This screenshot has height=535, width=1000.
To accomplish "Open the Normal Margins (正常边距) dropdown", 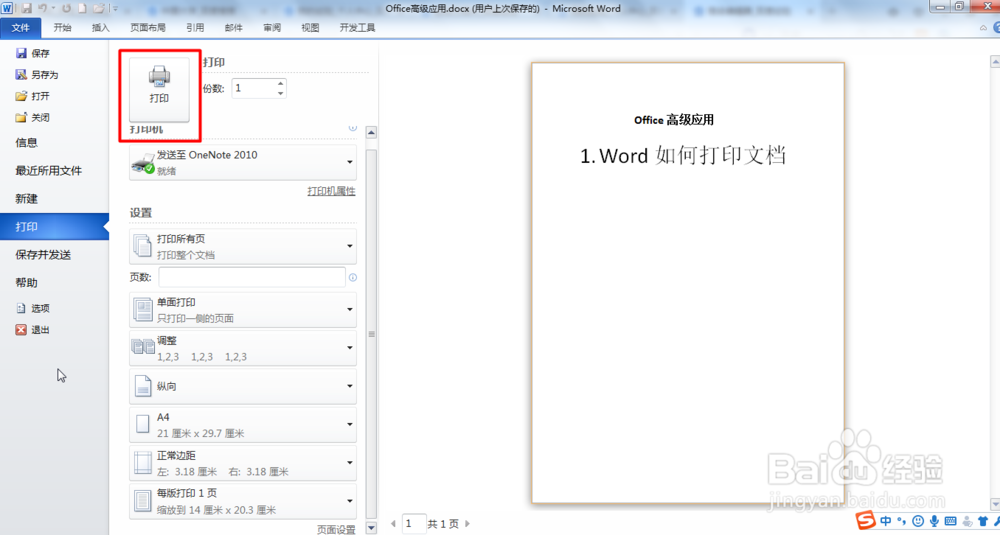I will pyautogui.click(x=243, y=463).
